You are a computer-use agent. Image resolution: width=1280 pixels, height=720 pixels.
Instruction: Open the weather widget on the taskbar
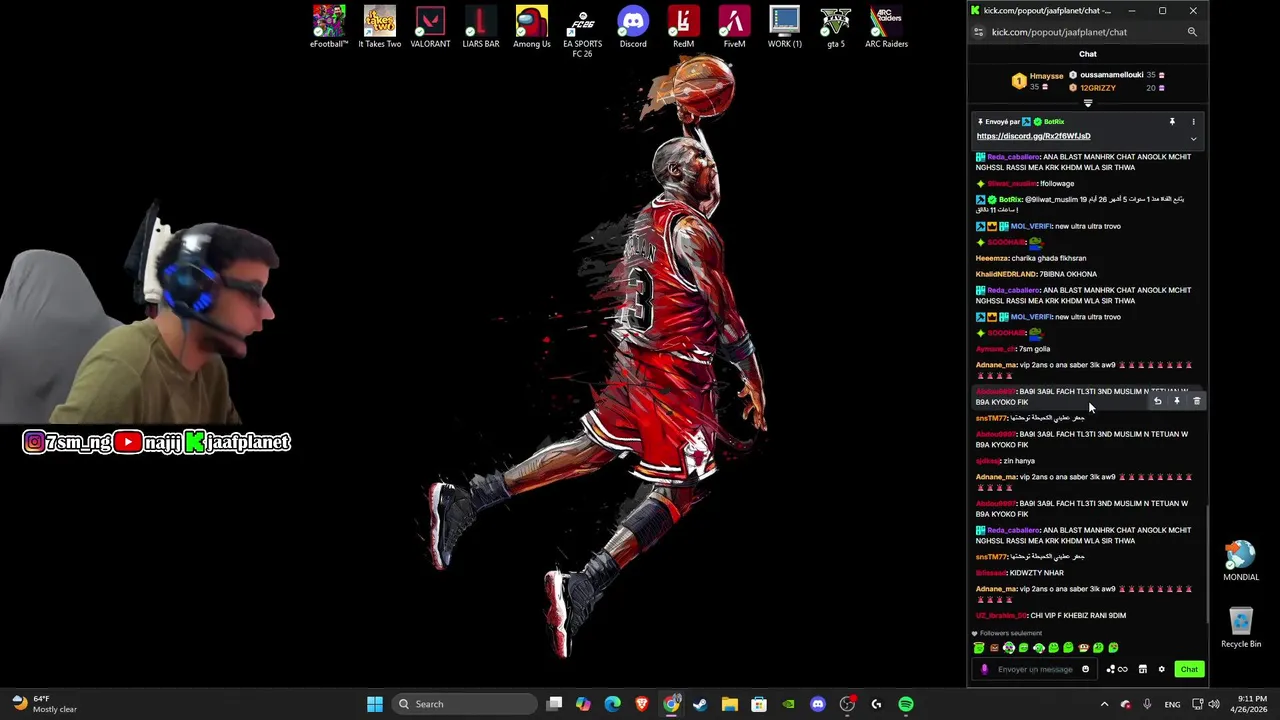pos(45,704)
